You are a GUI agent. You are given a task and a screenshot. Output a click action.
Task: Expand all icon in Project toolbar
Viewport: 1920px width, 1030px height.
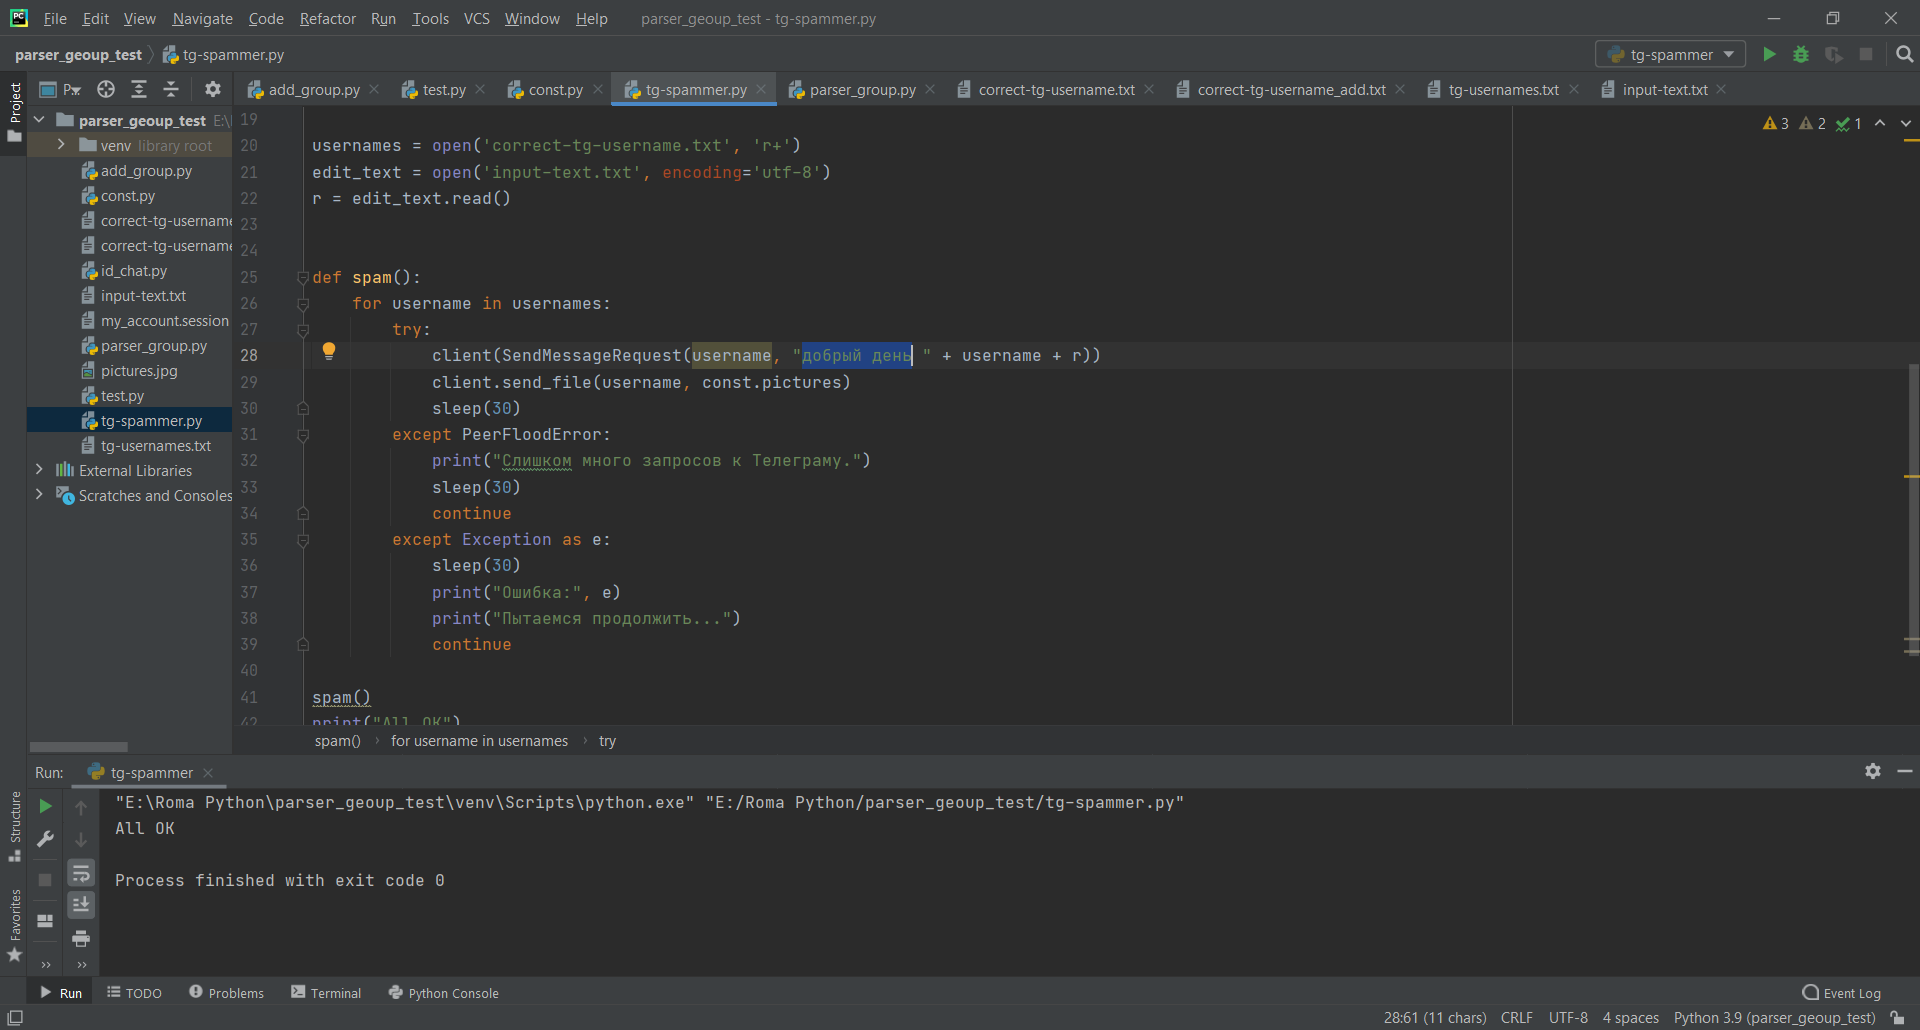tap(139, 89)
